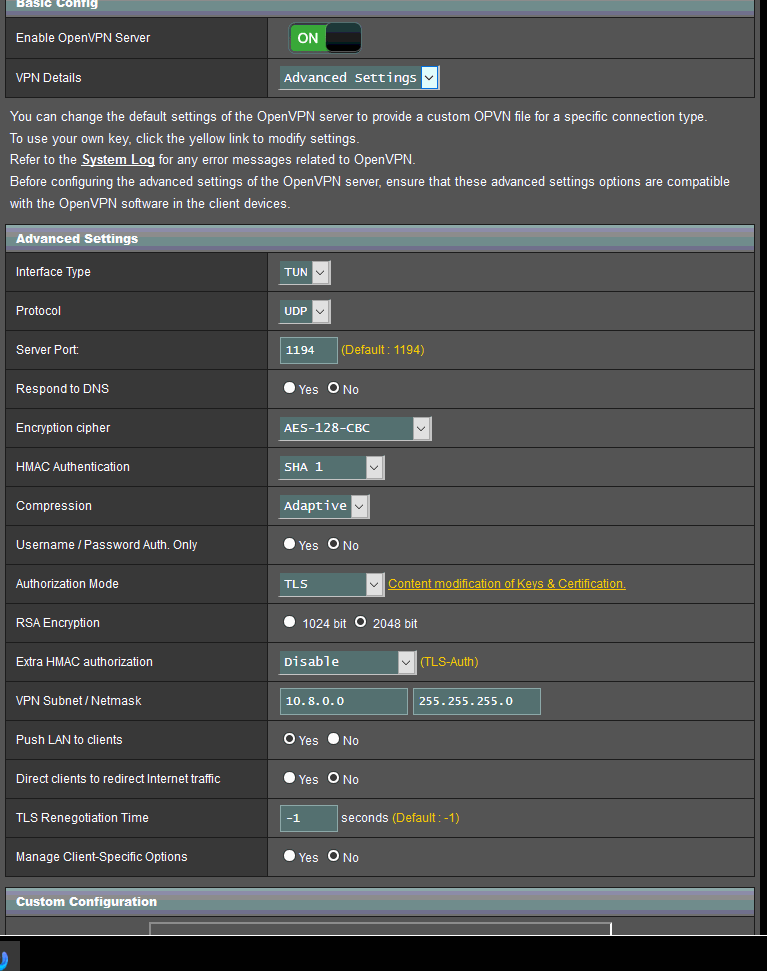The image size is (767, 971).
Task: Select Yes for redirect Internet traffic
Action: [290, 778]
